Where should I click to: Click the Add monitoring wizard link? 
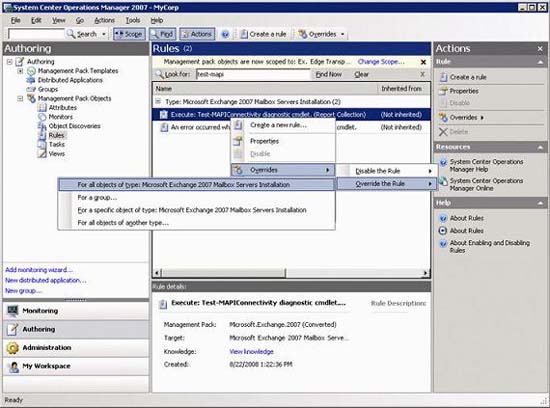(39, 270)
